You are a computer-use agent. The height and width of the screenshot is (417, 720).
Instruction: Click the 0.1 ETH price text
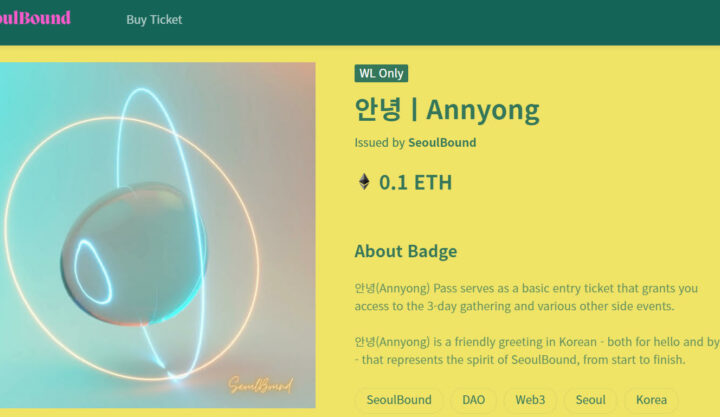(x=416, y=182)
